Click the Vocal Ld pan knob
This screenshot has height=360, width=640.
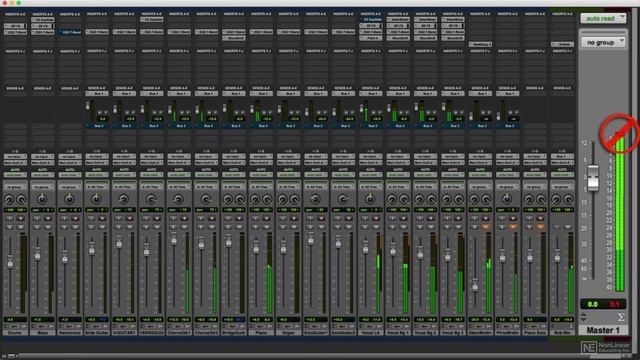(x=370, y=199)
